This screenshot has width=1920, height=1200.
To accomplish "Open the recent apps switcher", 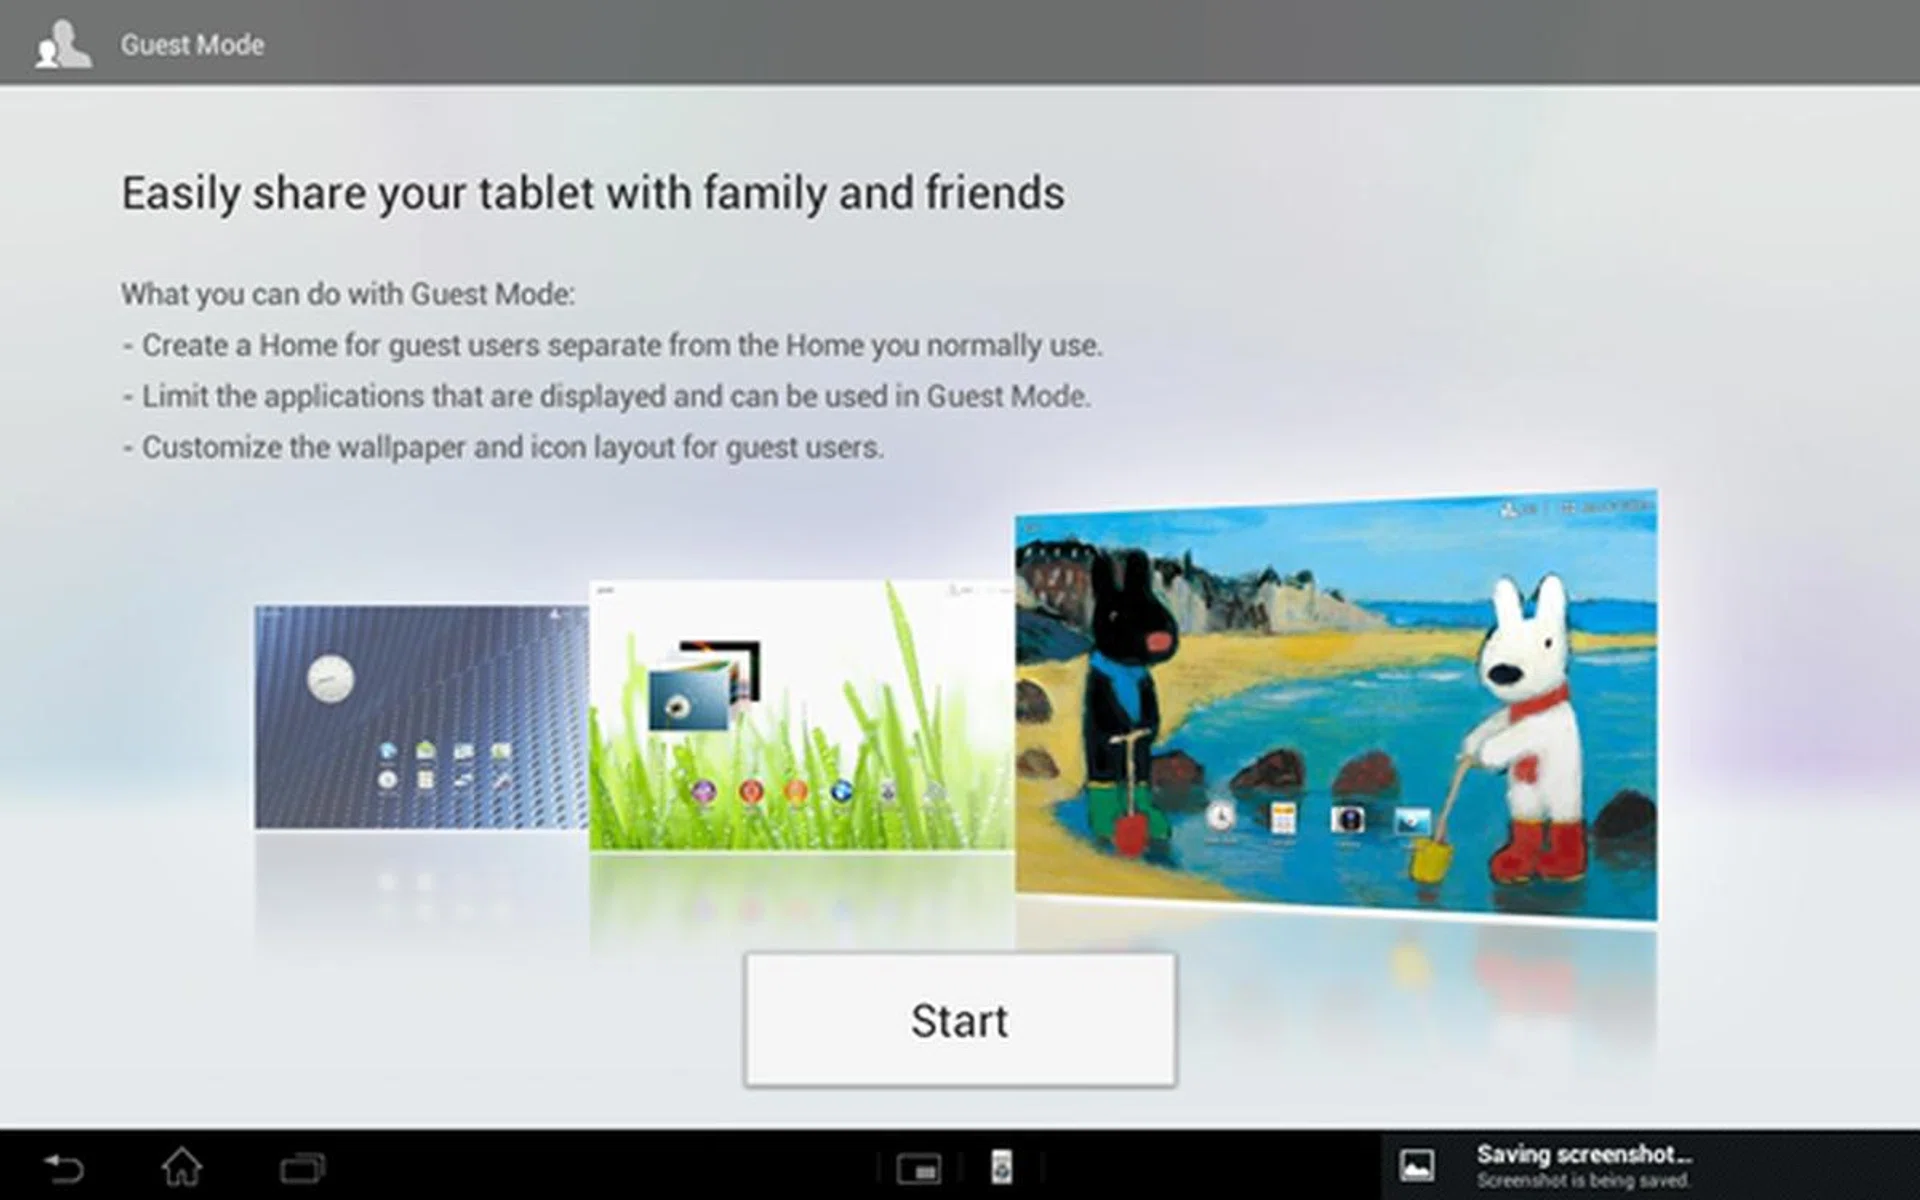I will pos(302,1167).
